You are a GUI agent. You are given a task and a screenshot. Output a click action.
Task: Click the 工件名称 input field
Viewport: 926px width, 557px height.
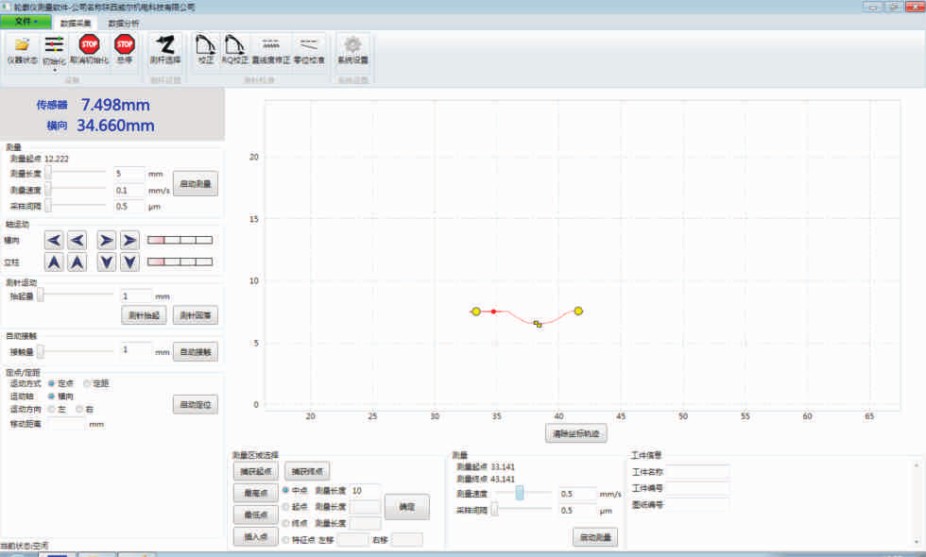[x=699, y=472]
